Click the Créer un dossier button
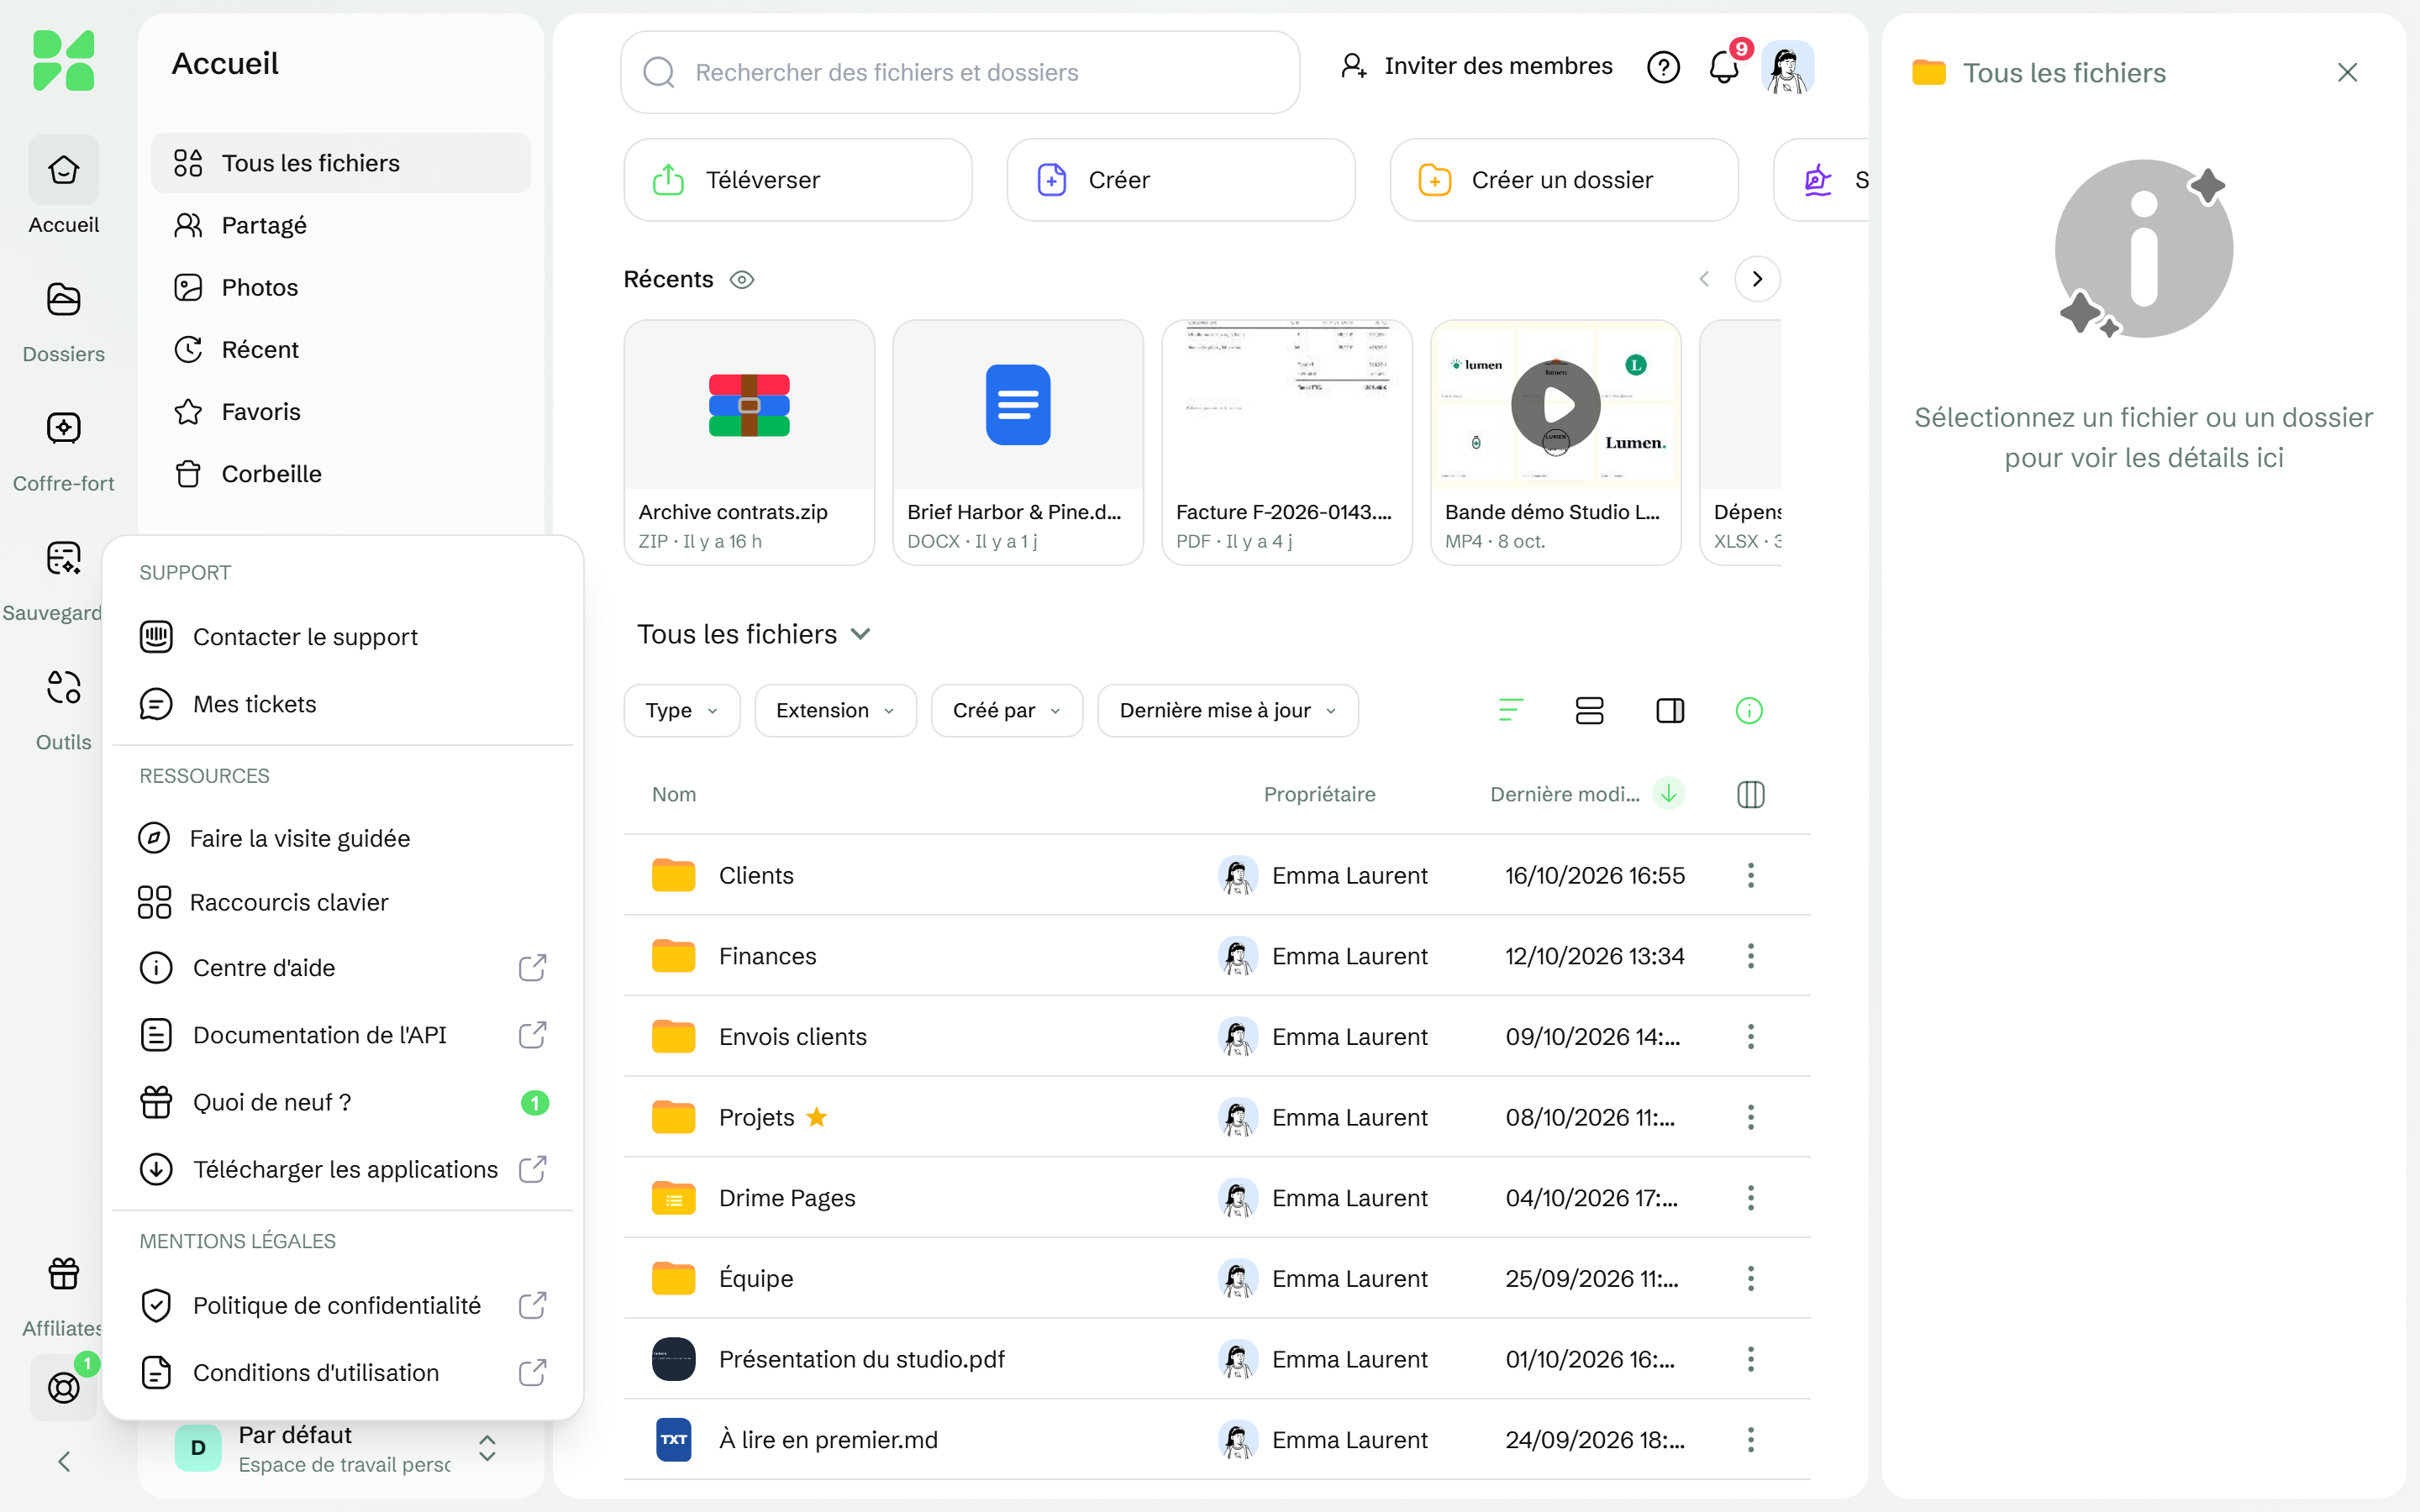Viewport: 2420px width, 1512px height. click(1563, 180)
